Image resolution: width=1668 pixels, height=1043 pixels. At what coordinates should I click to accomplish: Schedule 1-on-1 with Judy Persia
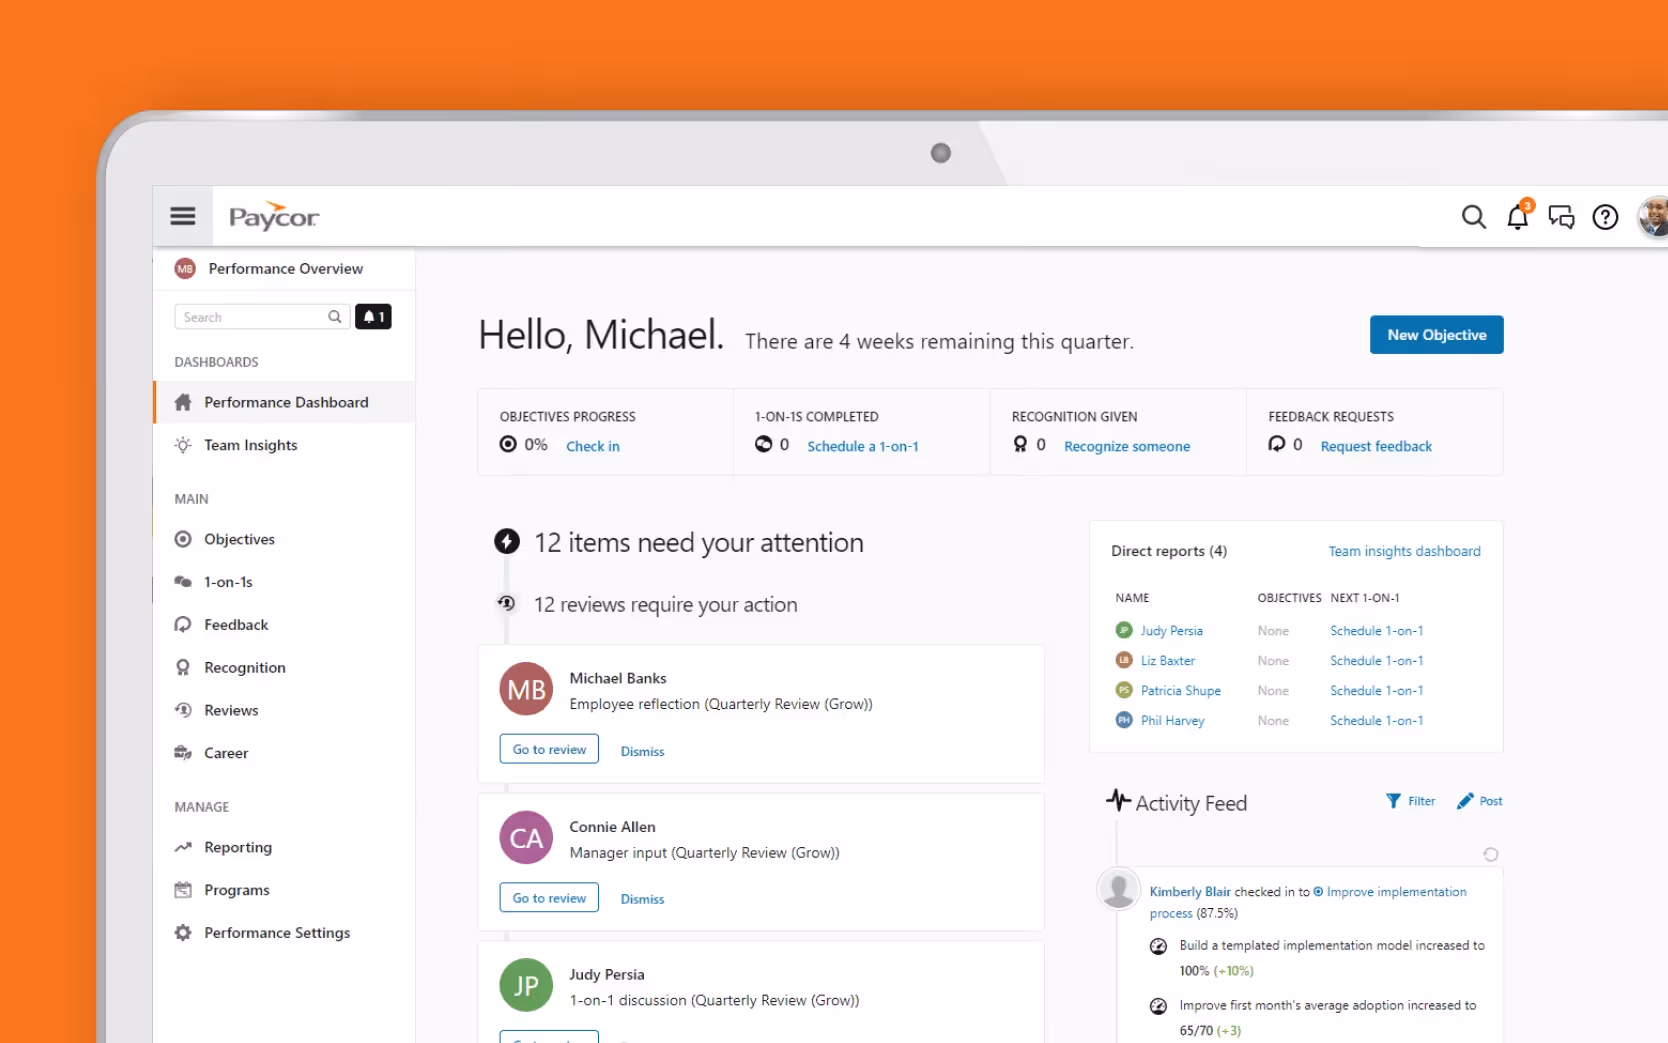(1376, 631)
